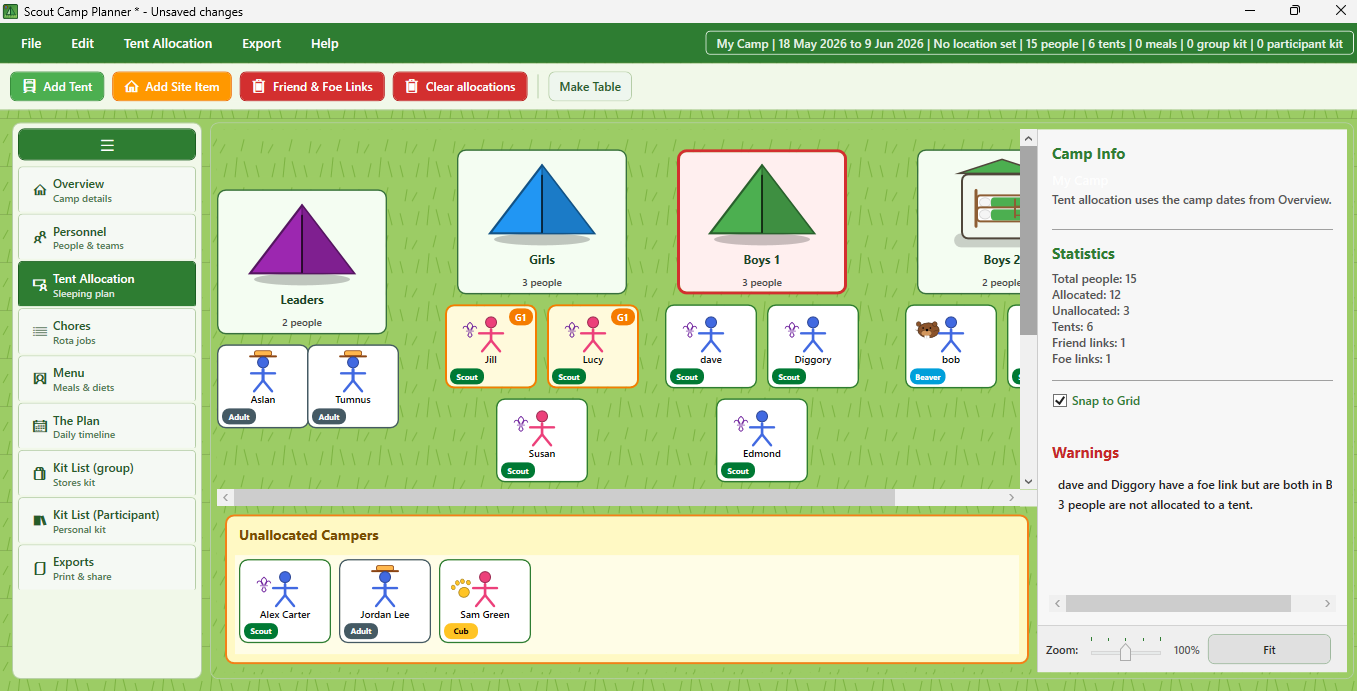Viewport: 1357px width, 691px height.
Task: Click the "Friend links: 1" statistic
Action: click(1089, 343)
